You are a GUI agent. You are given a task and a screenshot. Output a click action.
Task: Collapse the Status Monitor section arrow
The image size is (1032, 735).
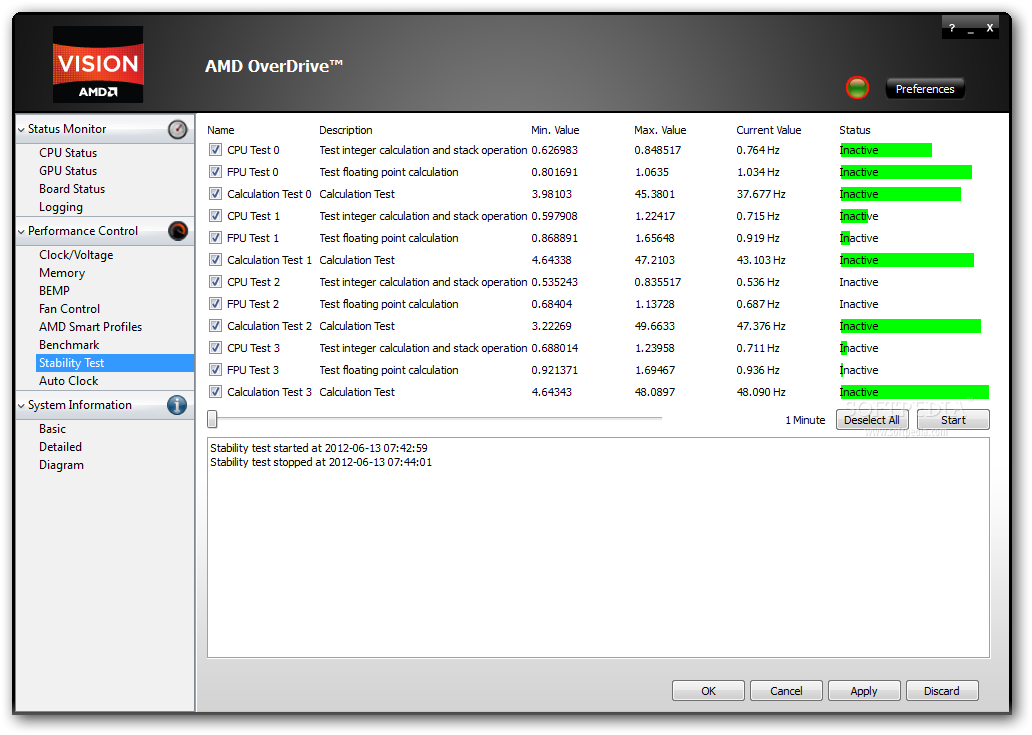21,130
